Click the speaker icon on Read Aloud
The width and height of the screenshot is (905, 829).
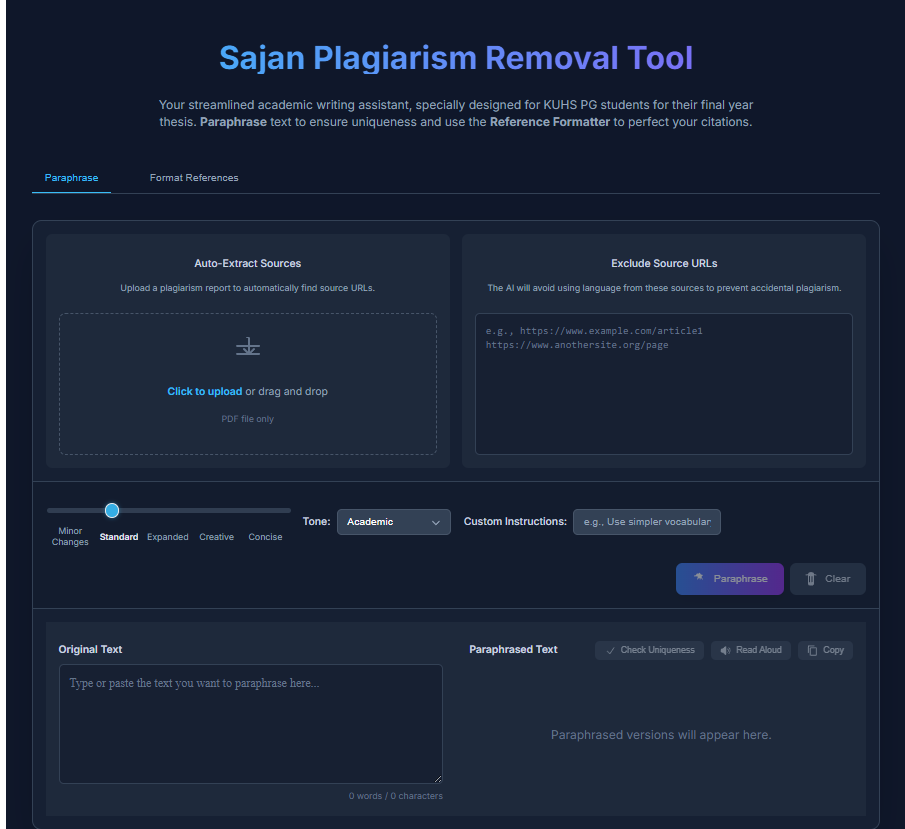[x=724, y=650]
